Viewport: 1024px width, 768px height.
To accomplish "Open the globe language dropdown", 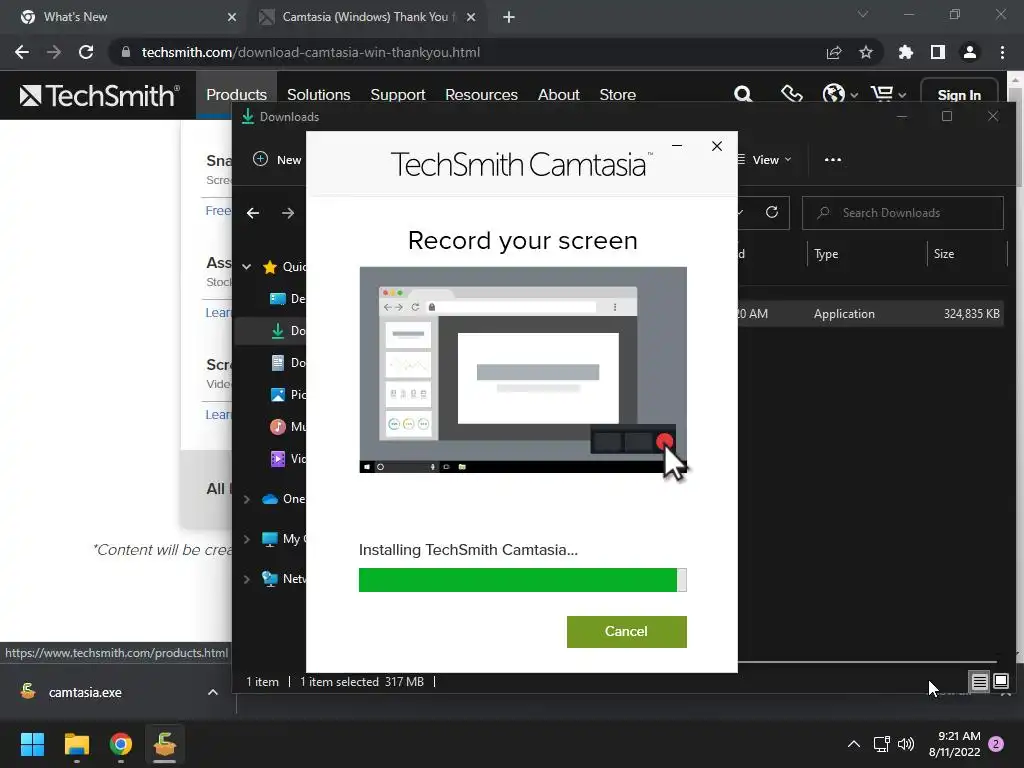I will point(840,94).
